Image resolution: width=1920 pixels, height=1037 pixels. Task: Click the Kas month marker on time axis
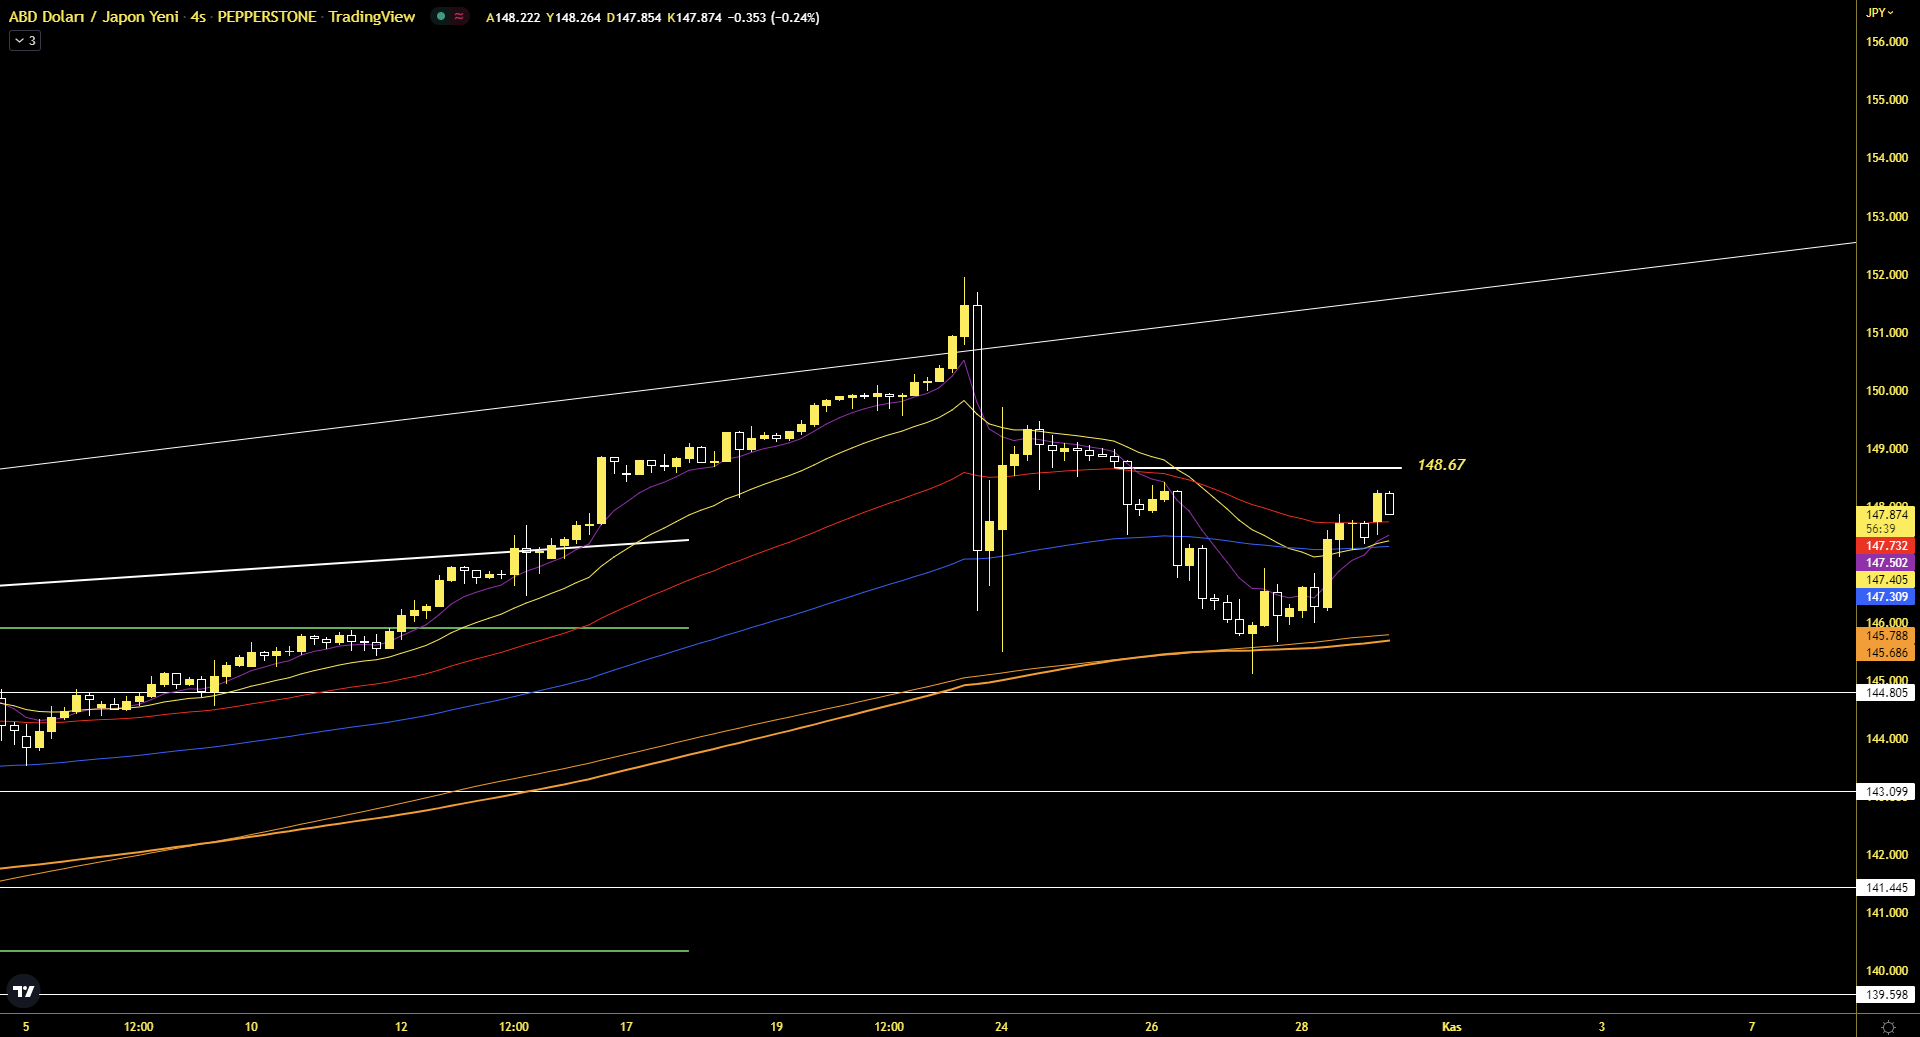[x=1451, y=1027]
